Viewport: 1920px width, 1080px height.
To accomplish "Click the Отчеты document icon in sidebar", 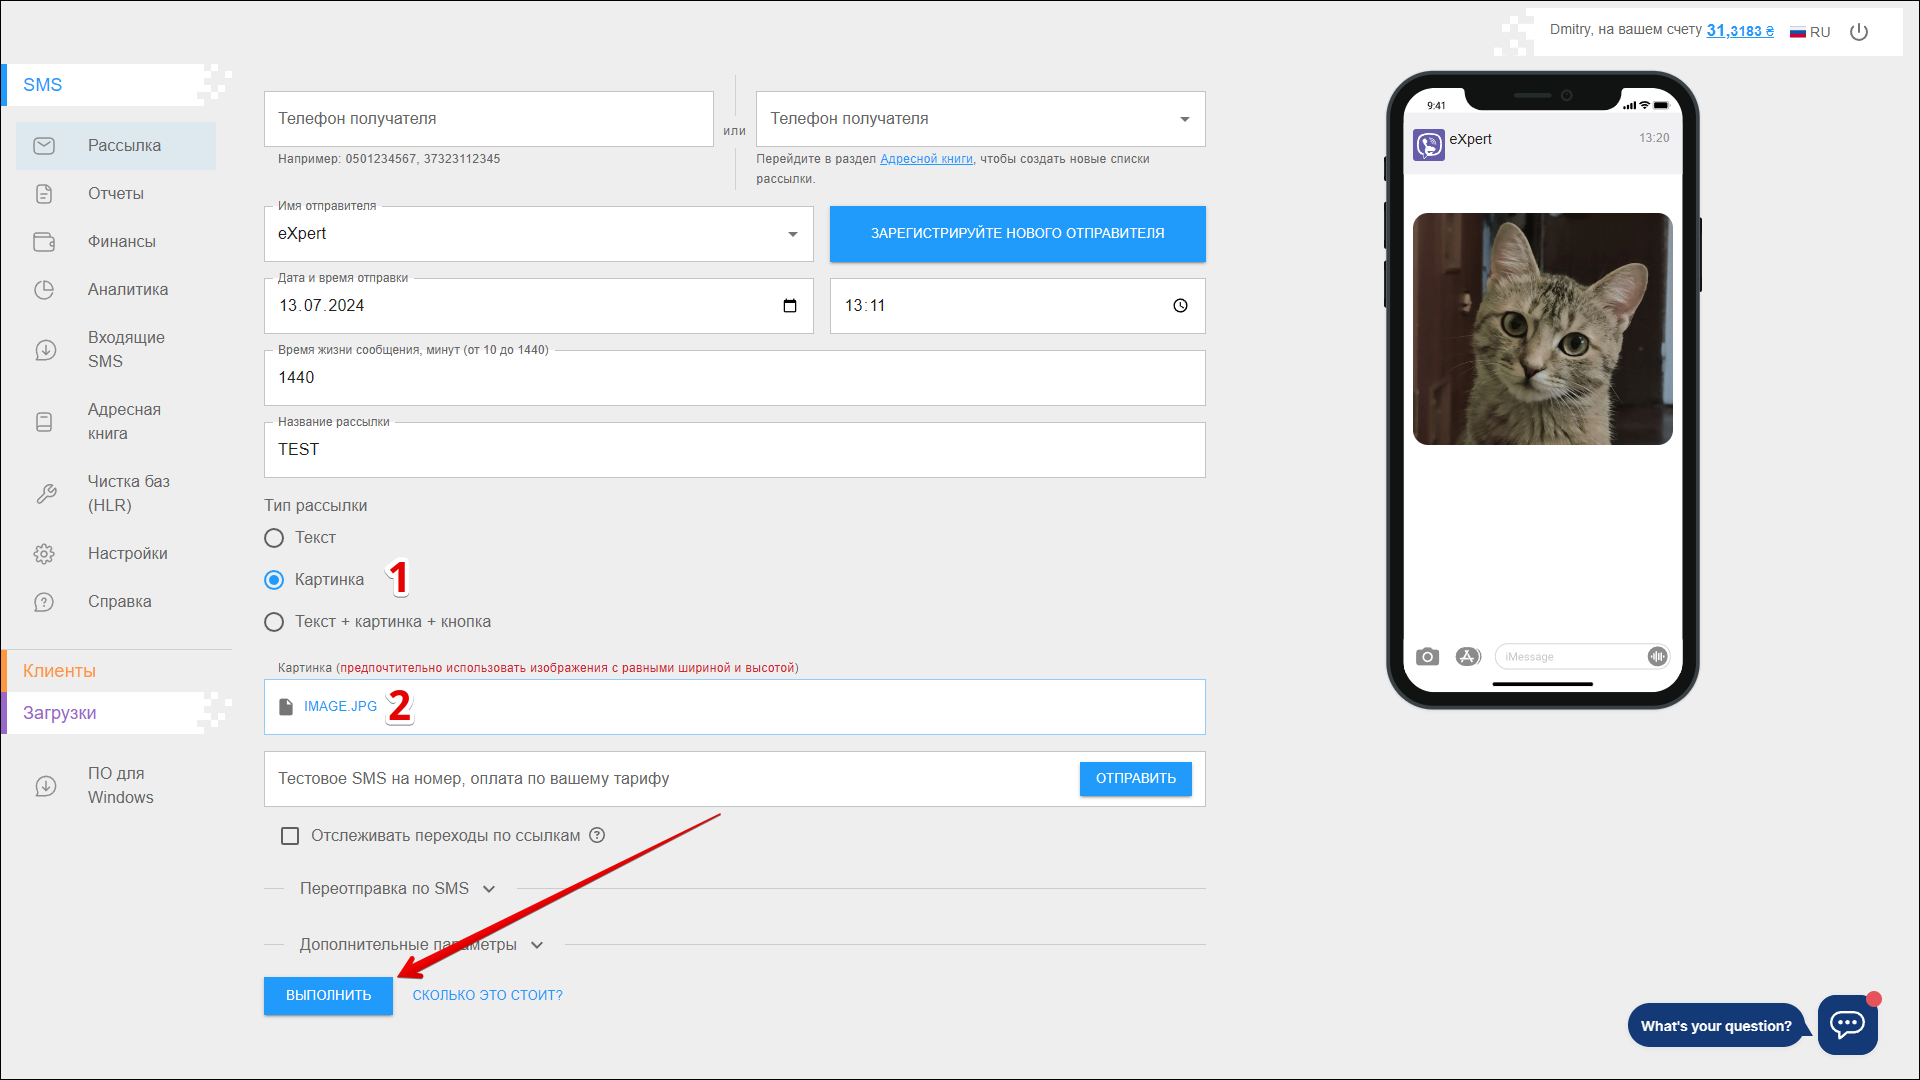I will [x=44, y=194].
